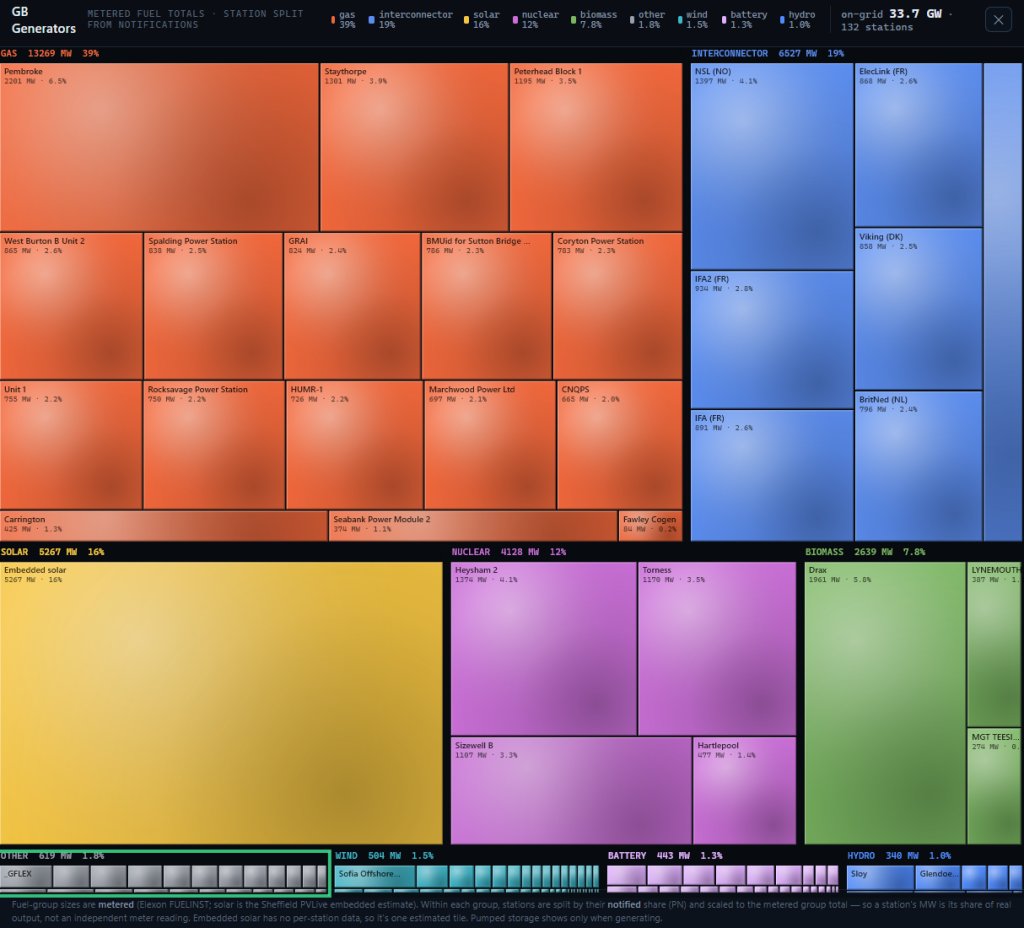Click the WIND 504 MW header
The width and height of the screenshot is (1024, 928).
pos(384,856)
